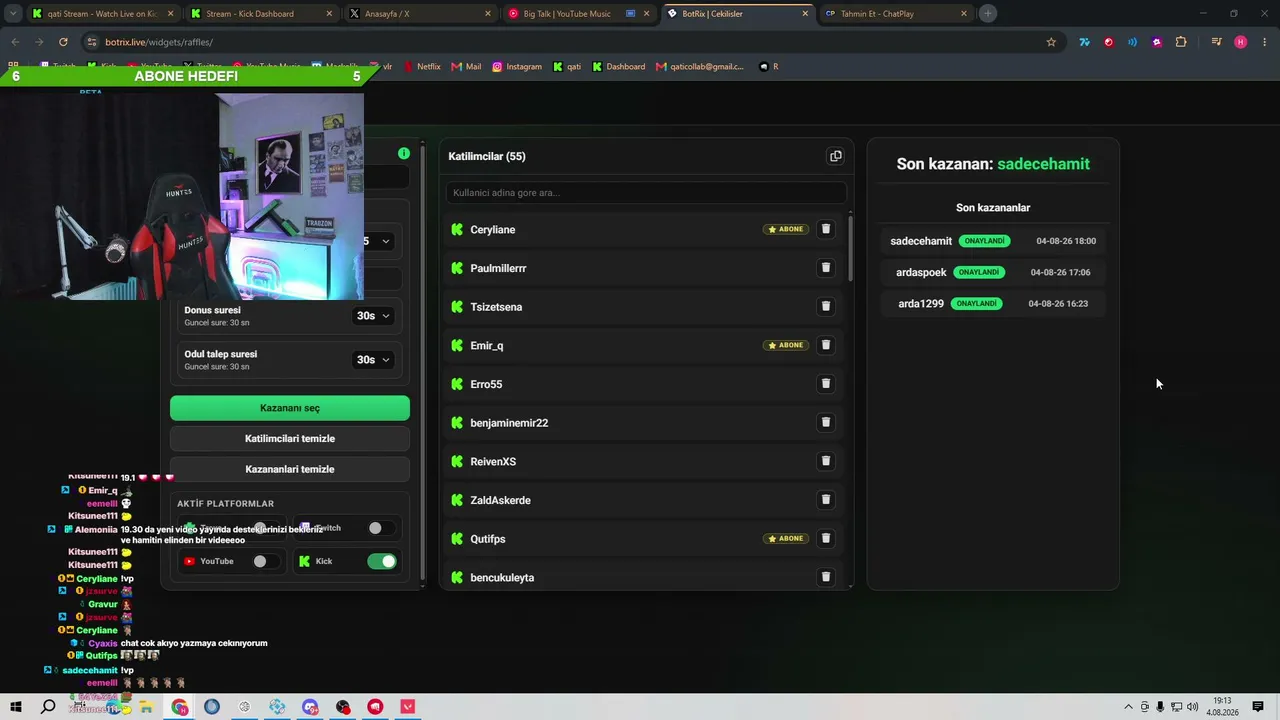Image resolution: width=1280 pixels, height=720 pixels.
Task: Copy the participants list with the copy icon
Action: coord(836,156)
